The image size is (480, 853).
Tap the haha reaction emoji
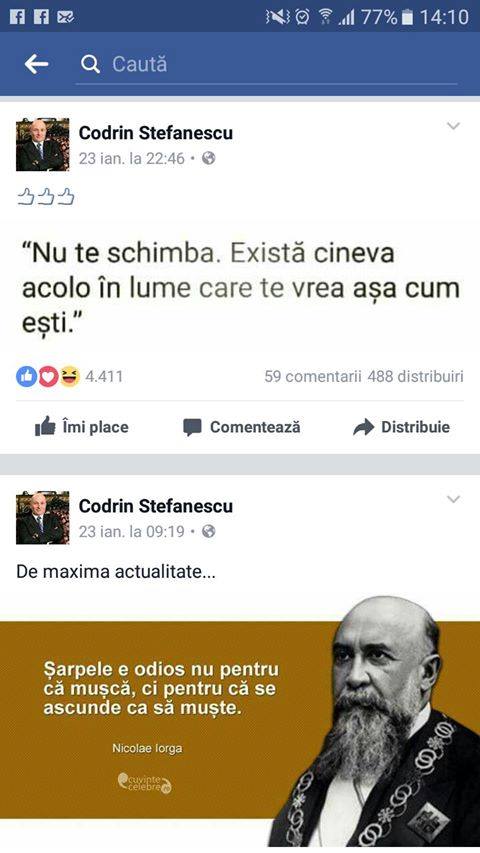69,376
